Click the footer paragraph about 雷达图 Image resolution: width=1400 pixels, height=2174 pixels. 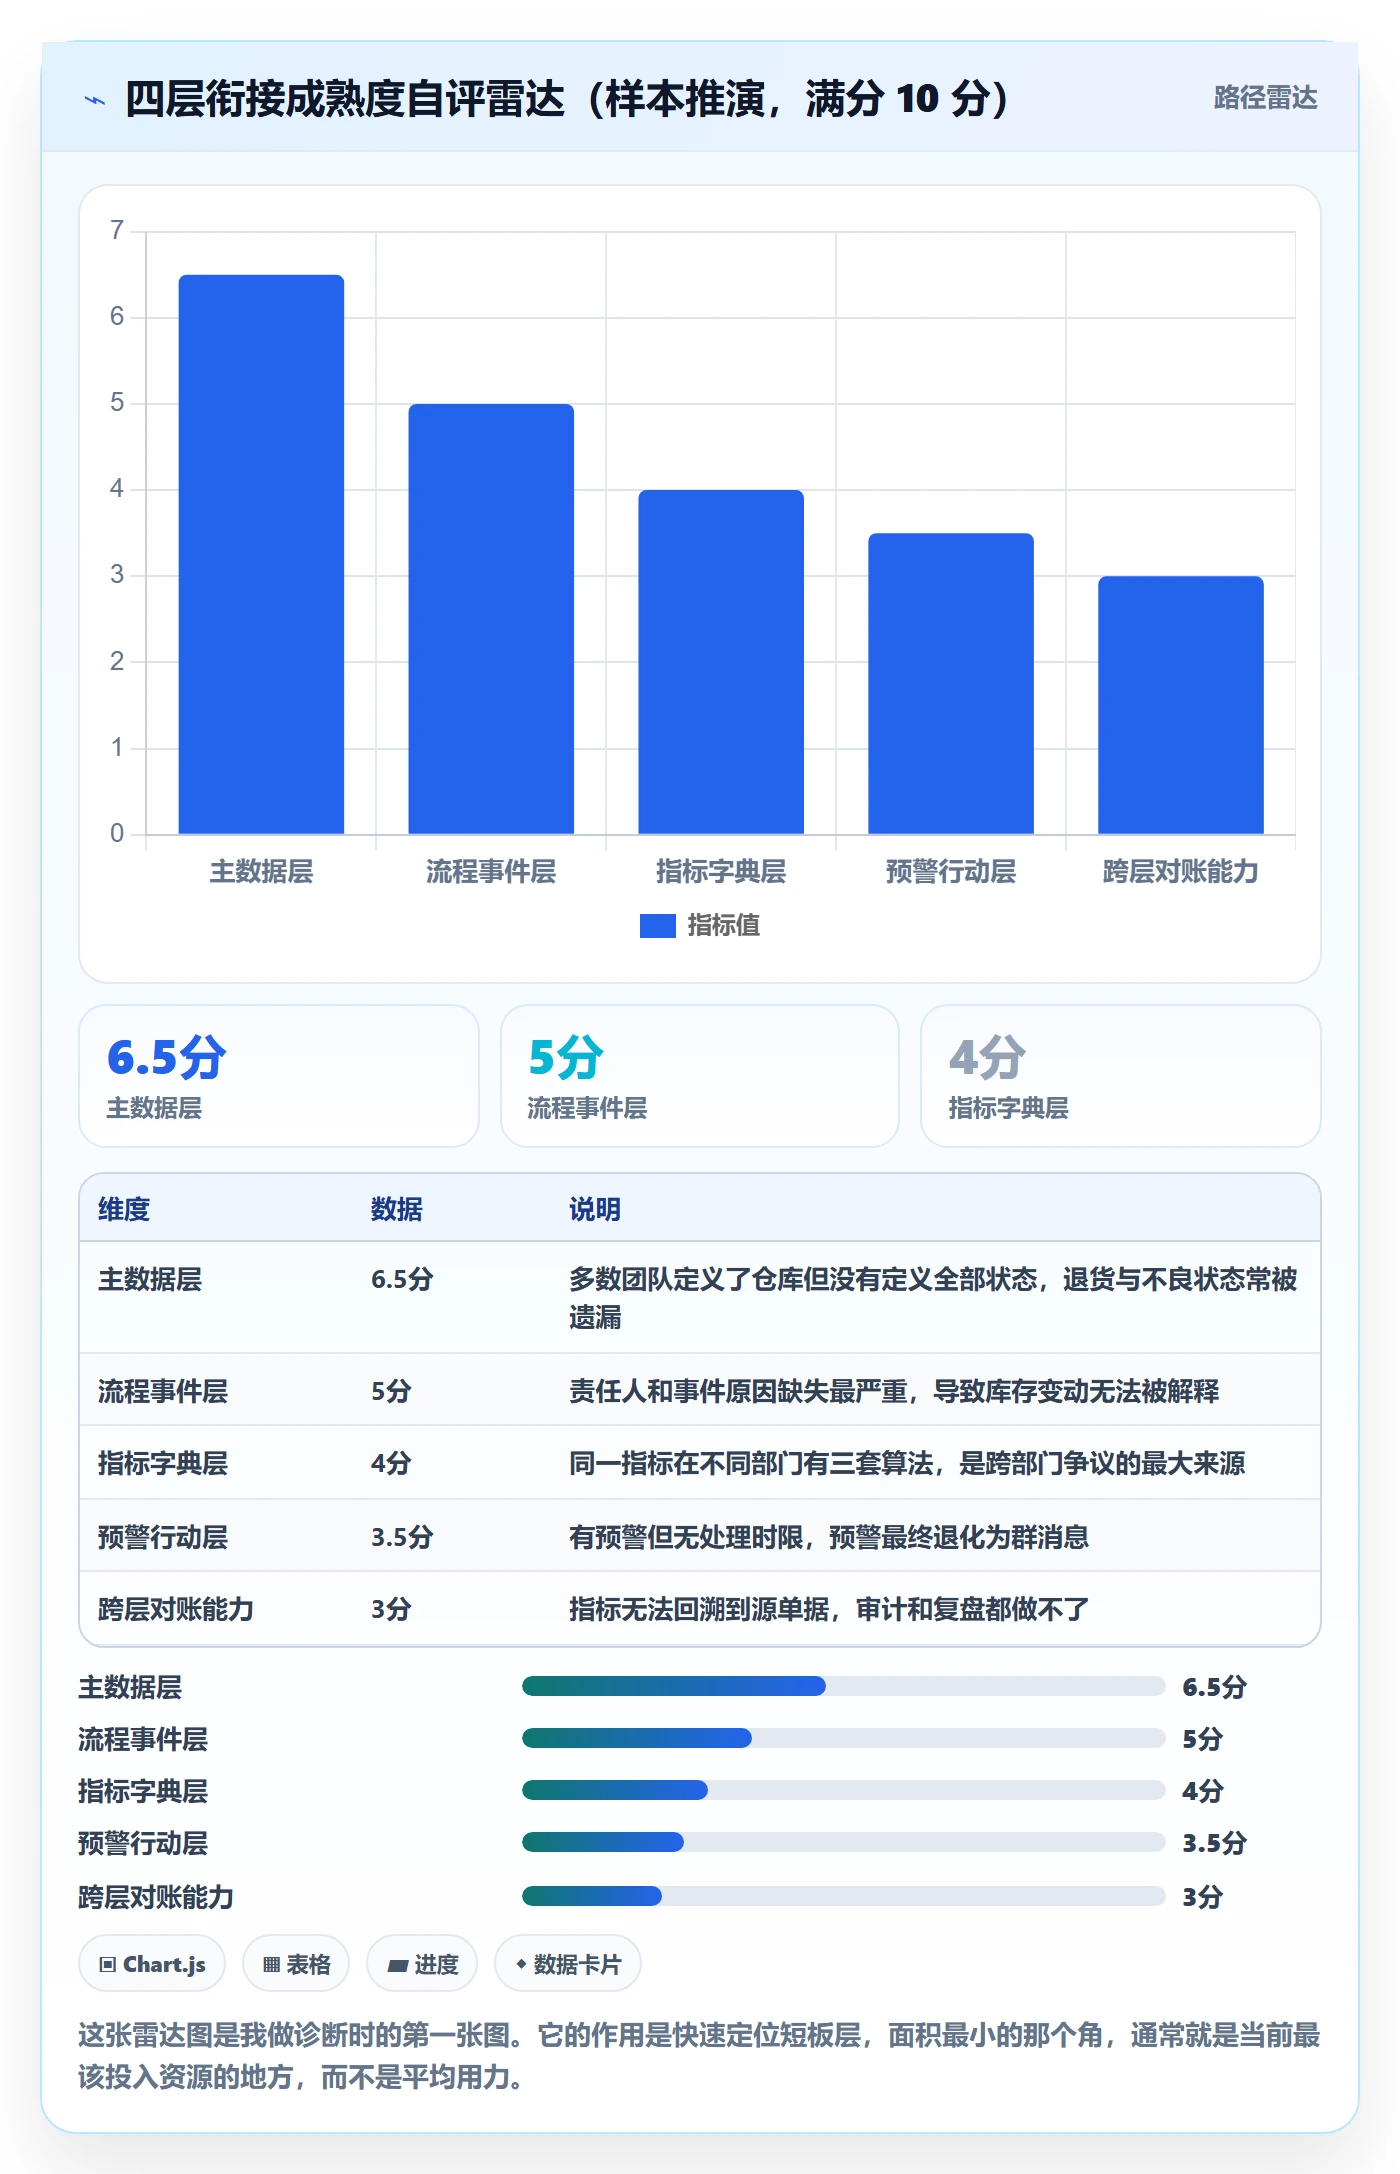tap(699, 2056)
